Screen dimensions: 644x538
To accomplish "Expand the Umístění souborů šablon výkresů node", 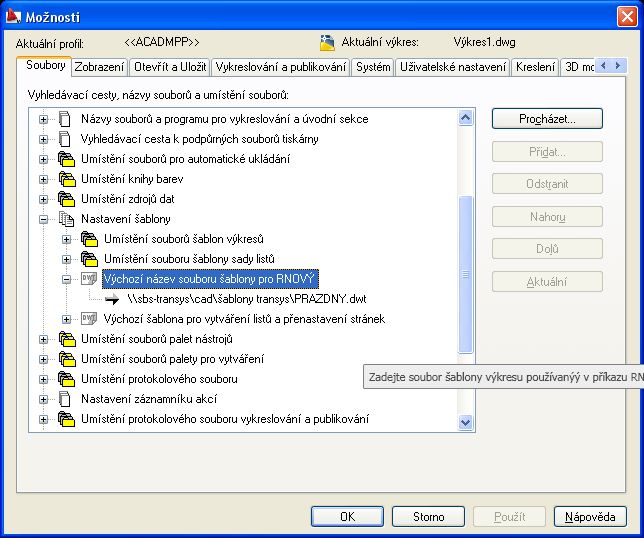I will [x=67, y=239].
